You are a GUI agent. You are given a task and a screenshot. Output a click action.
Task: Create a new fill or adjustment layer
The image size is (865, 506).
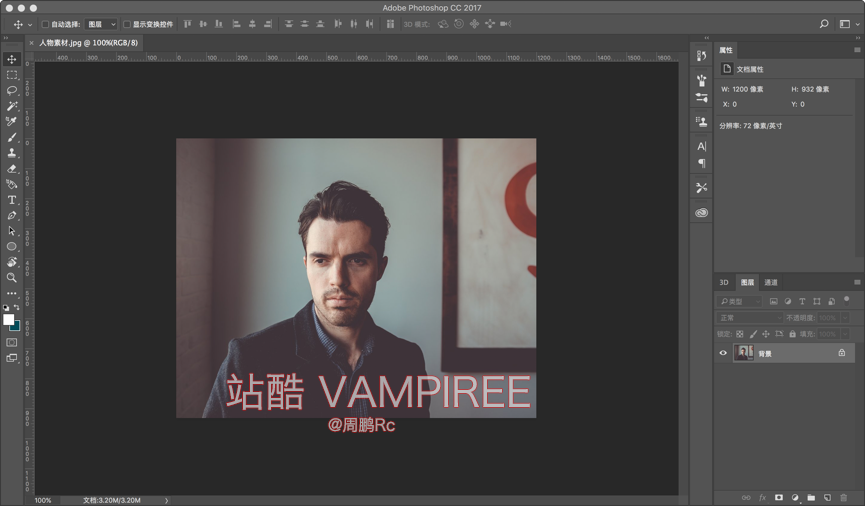pyautogui.click(x=795, y=498)
